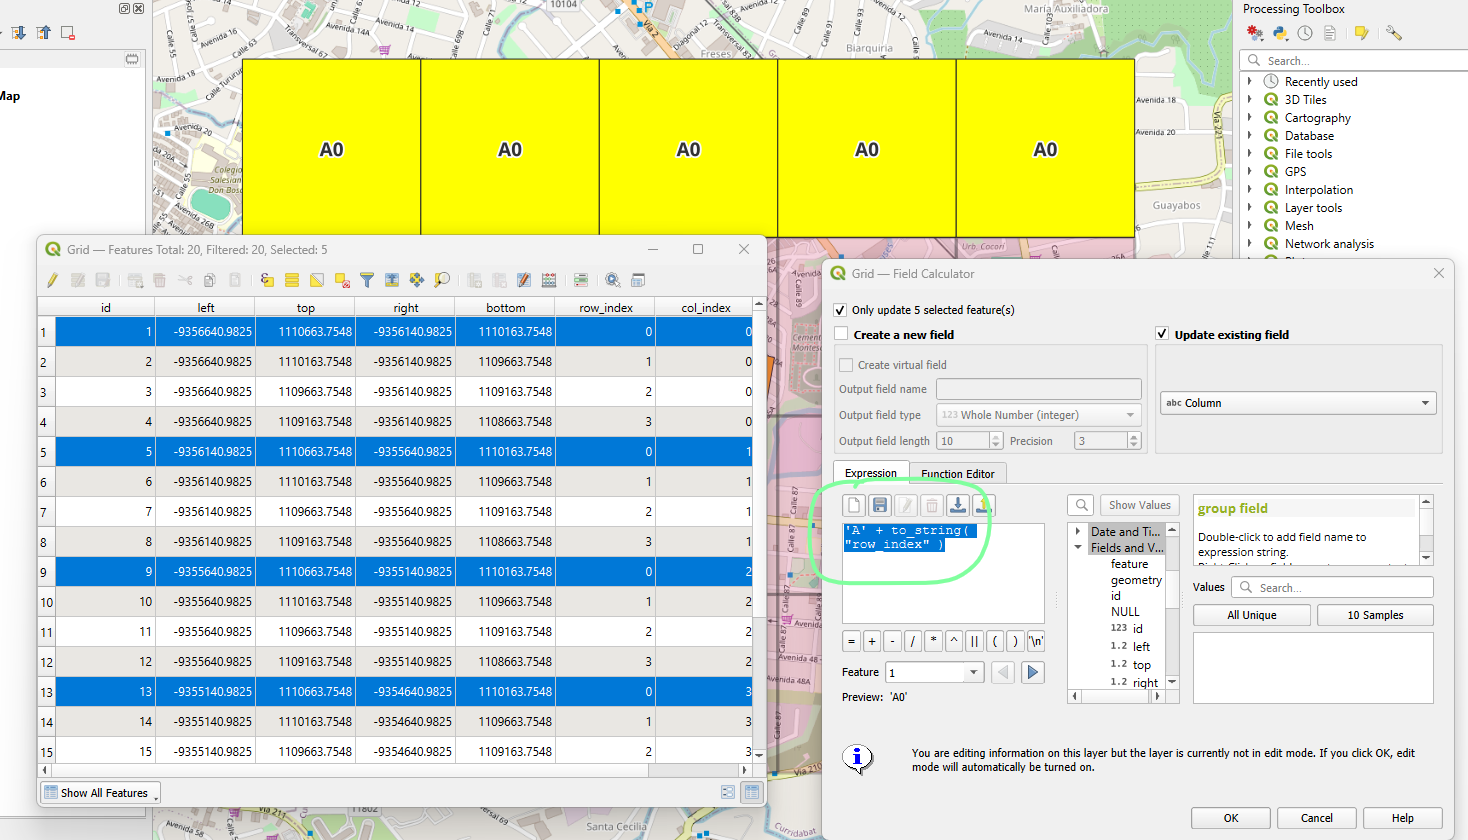Click pan map to selected rows icon
The width and height of the screenshot is (1468, 840).
[417, 280]
